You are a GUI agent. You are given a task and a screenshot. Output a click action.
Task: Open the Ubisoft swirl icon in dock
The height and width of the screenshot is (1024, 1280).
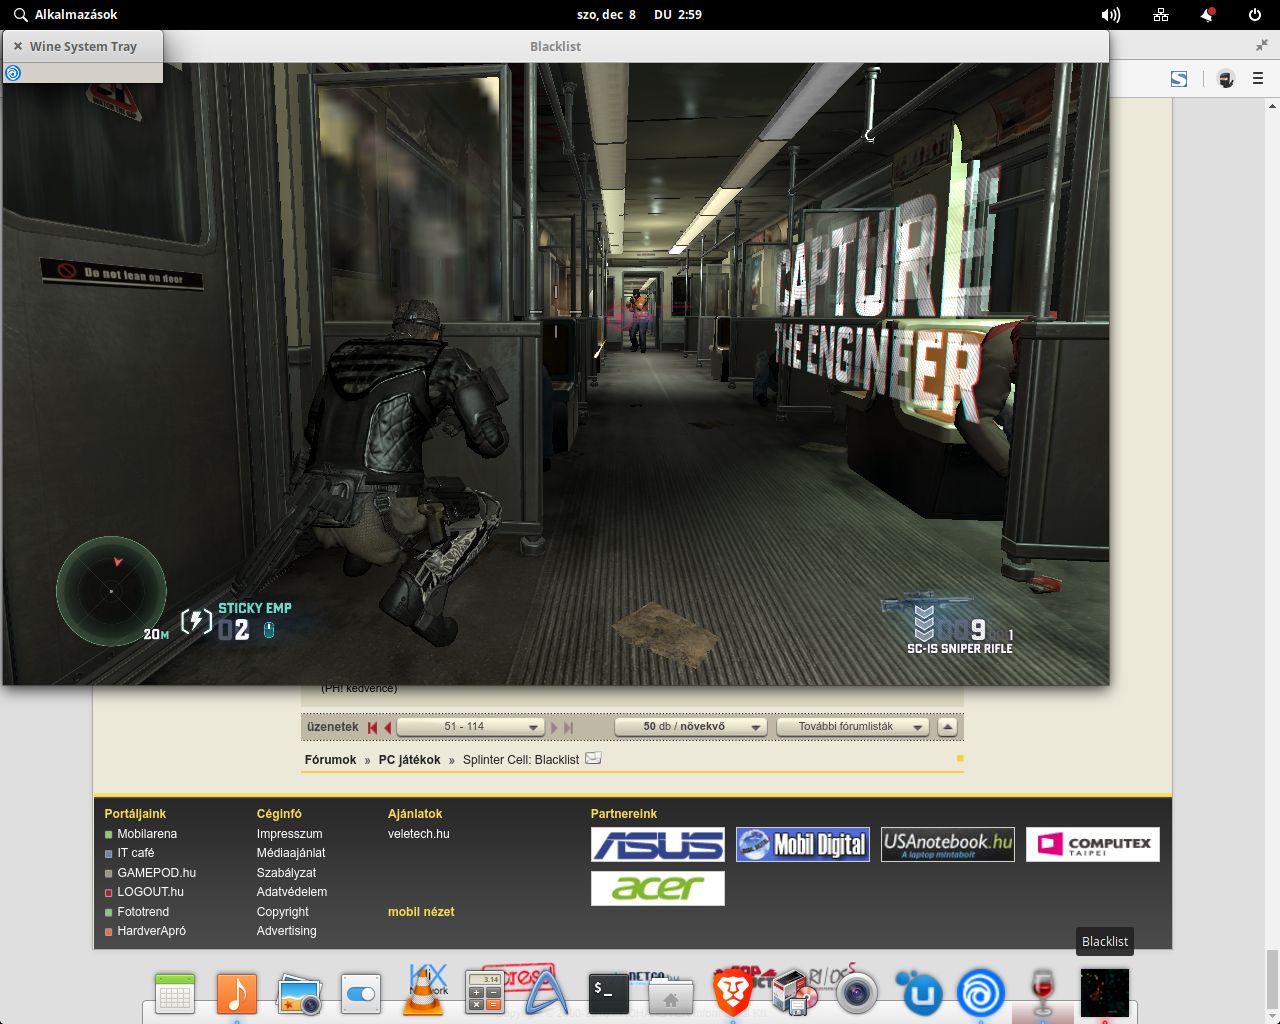tap(980, 994)
